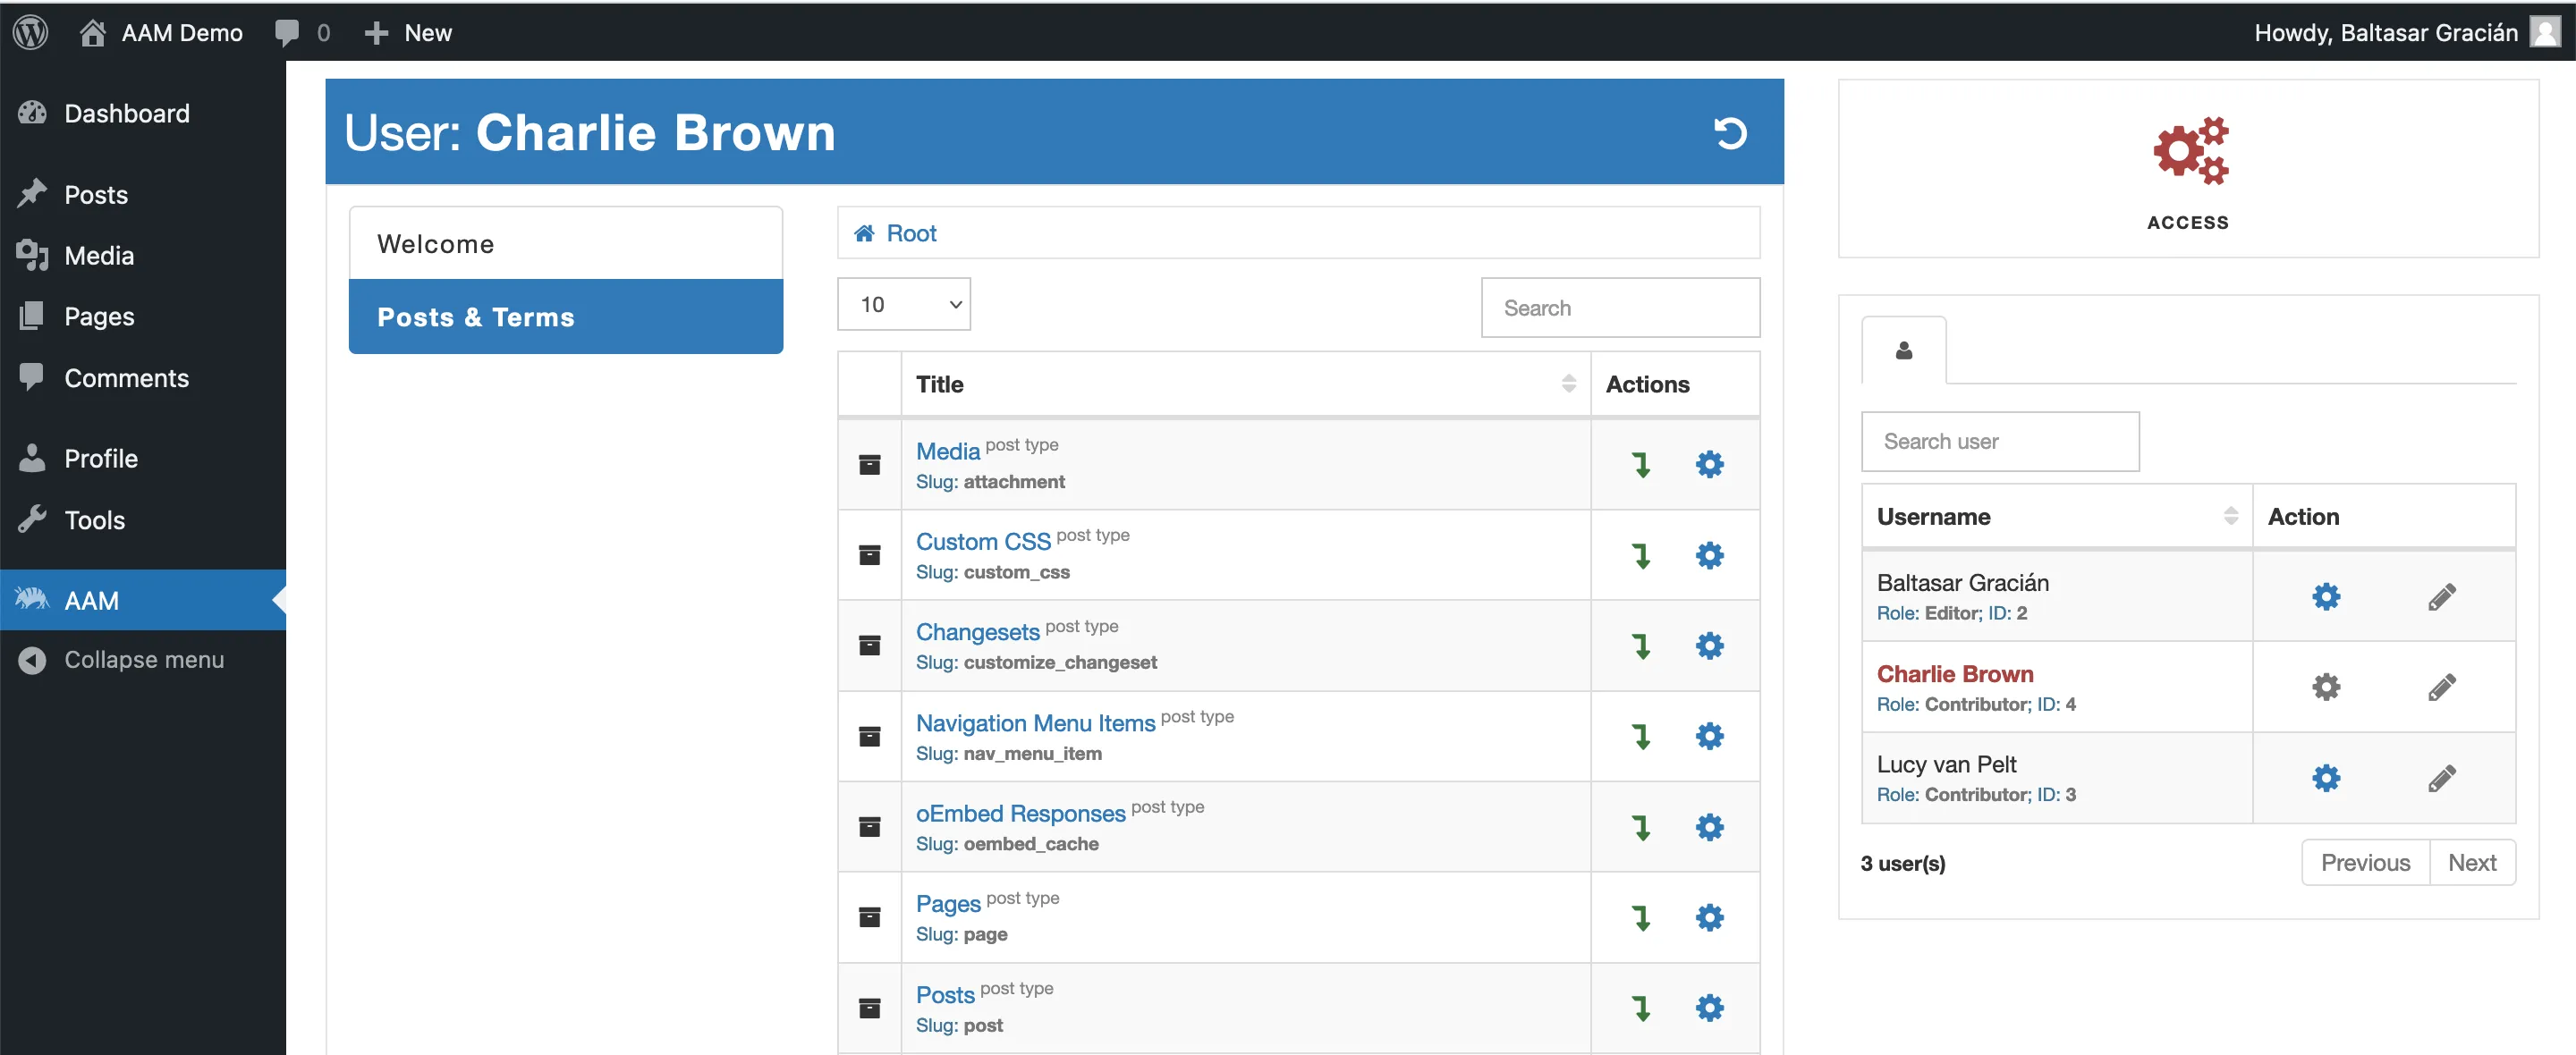Drill down into Custom CSS post type
The width and height of the screenshot is (2576, 1055).
(x=1641, y=556)
